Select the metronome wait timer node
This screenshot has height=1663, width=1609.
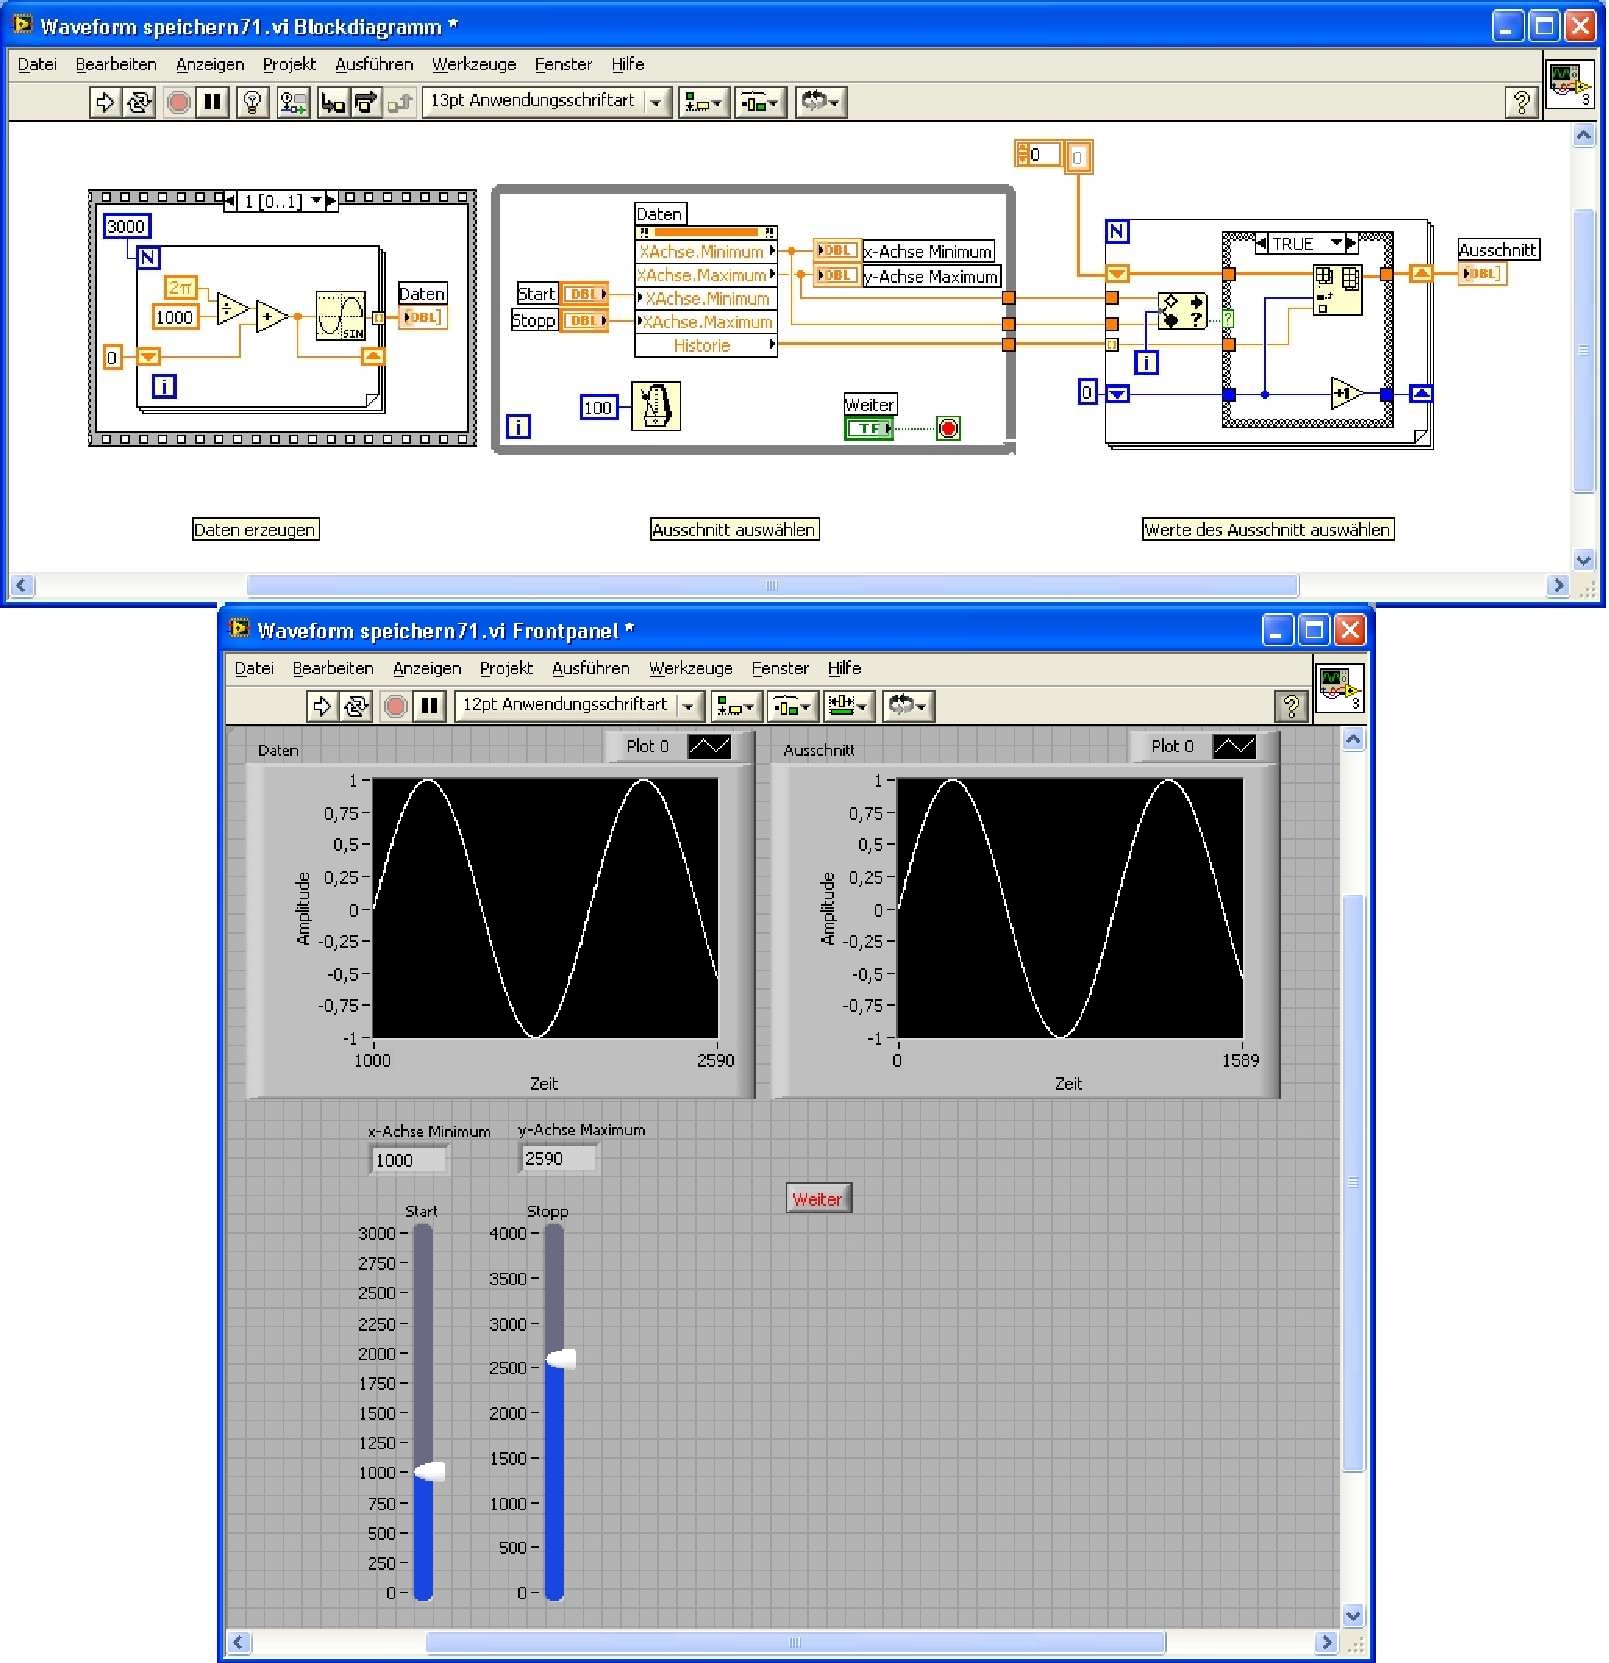656,406
